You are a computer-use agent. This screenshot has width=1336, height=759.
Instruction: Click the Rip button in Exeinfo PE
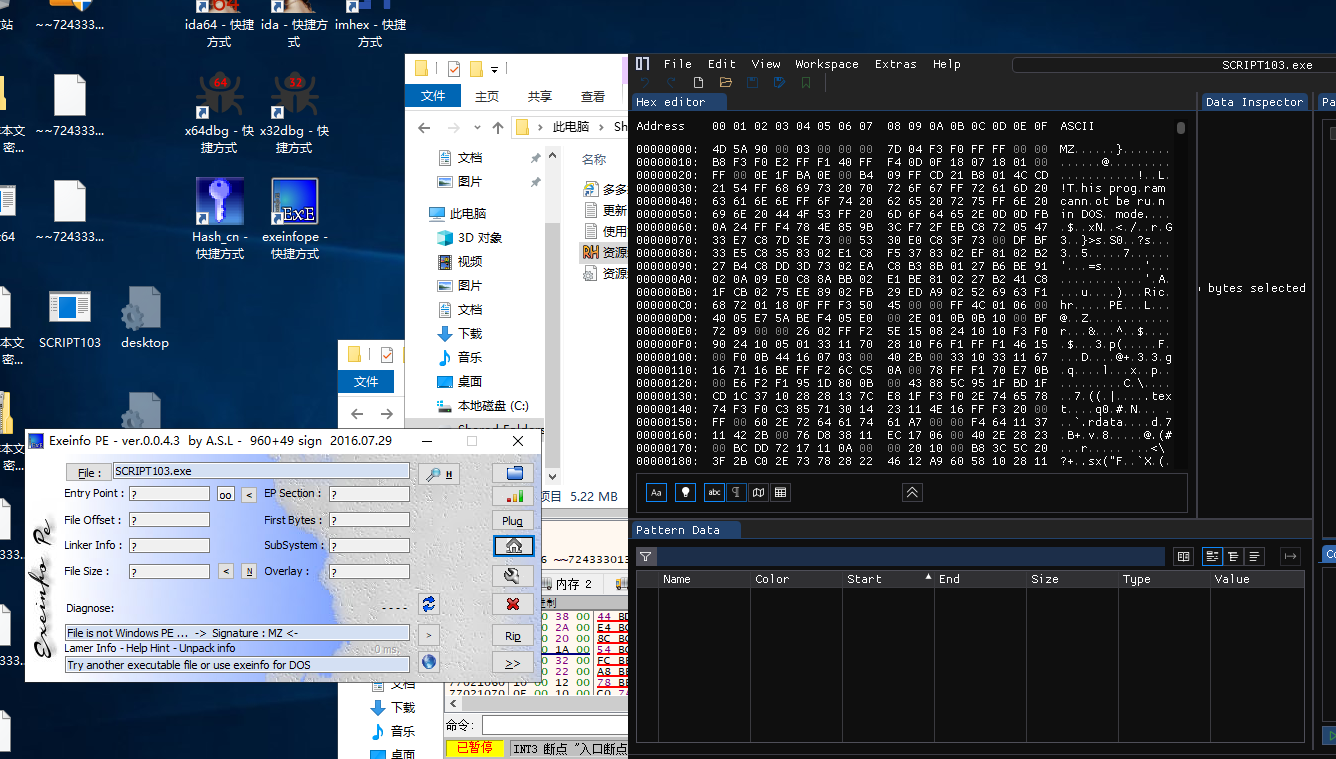(x=513, y=635)
